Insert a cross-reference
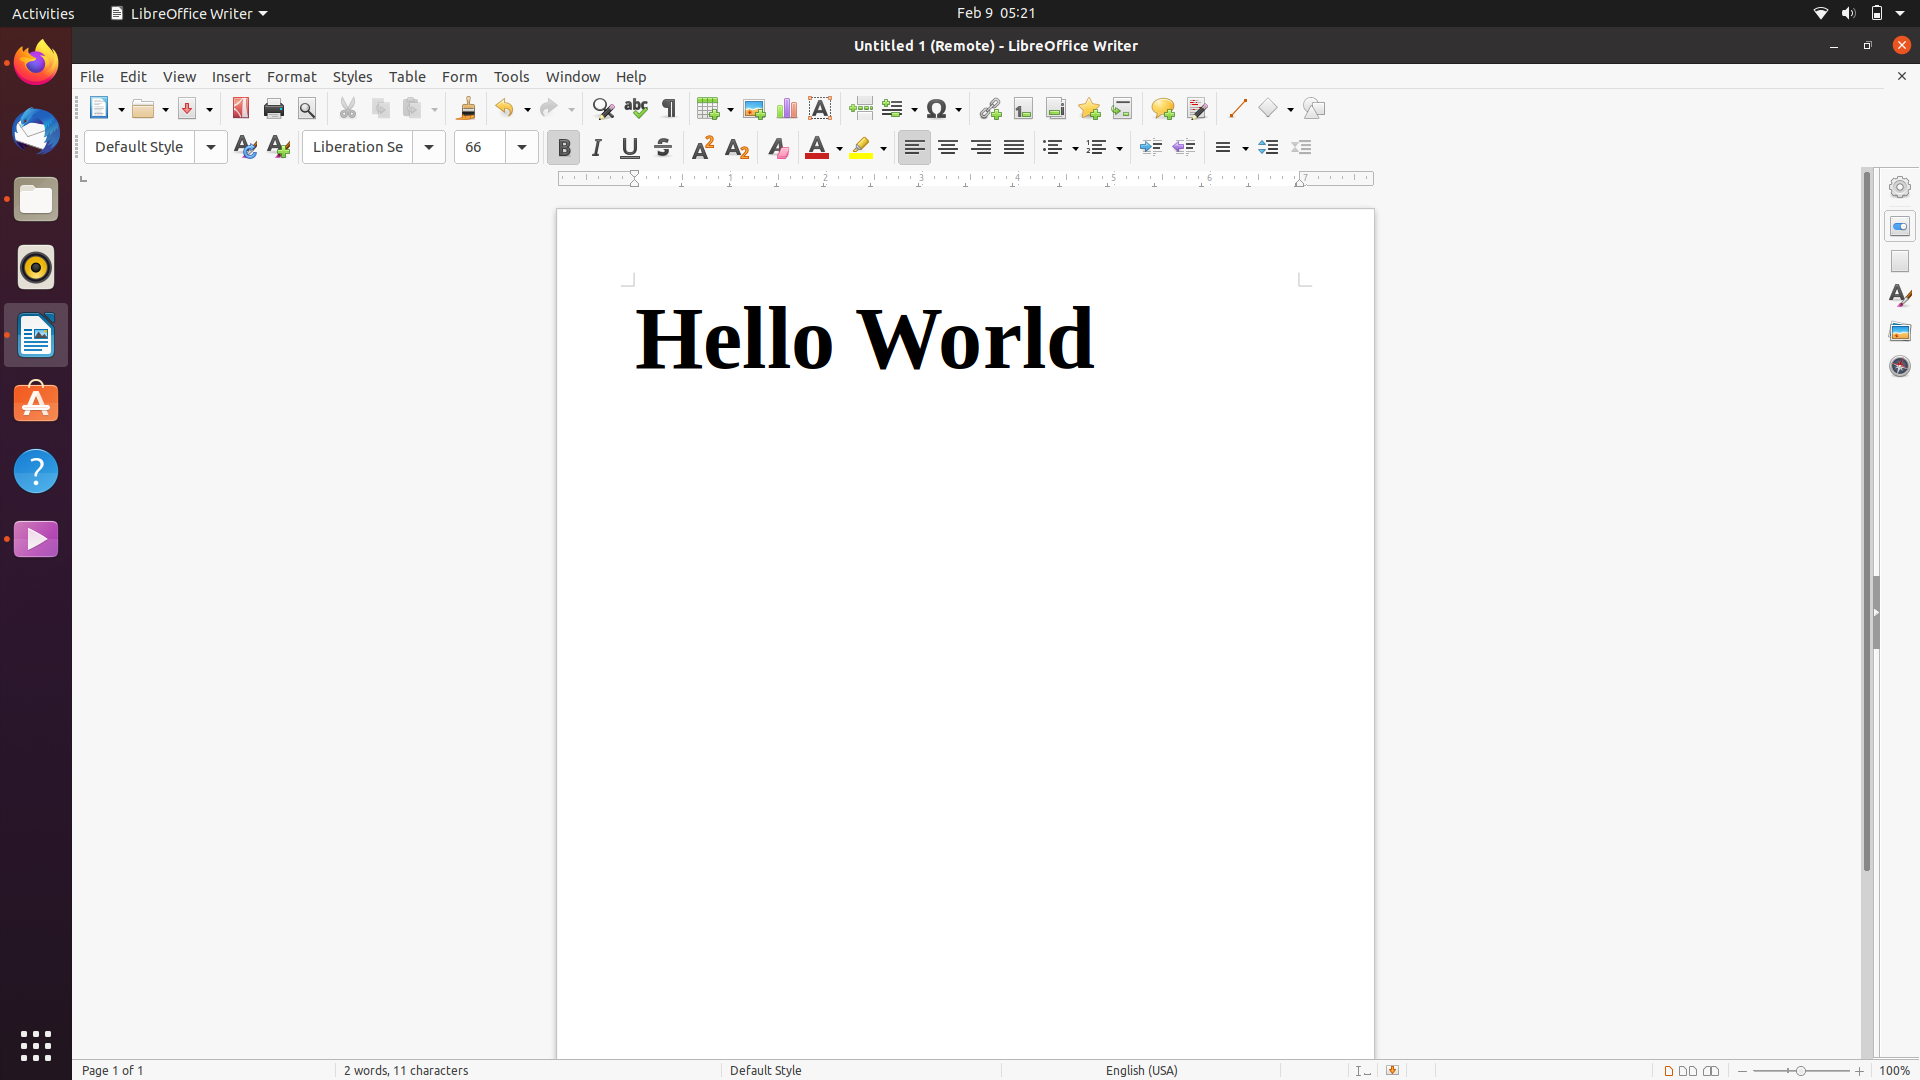This screenshot has height=1080, width=1920. tap(1122, 108)
